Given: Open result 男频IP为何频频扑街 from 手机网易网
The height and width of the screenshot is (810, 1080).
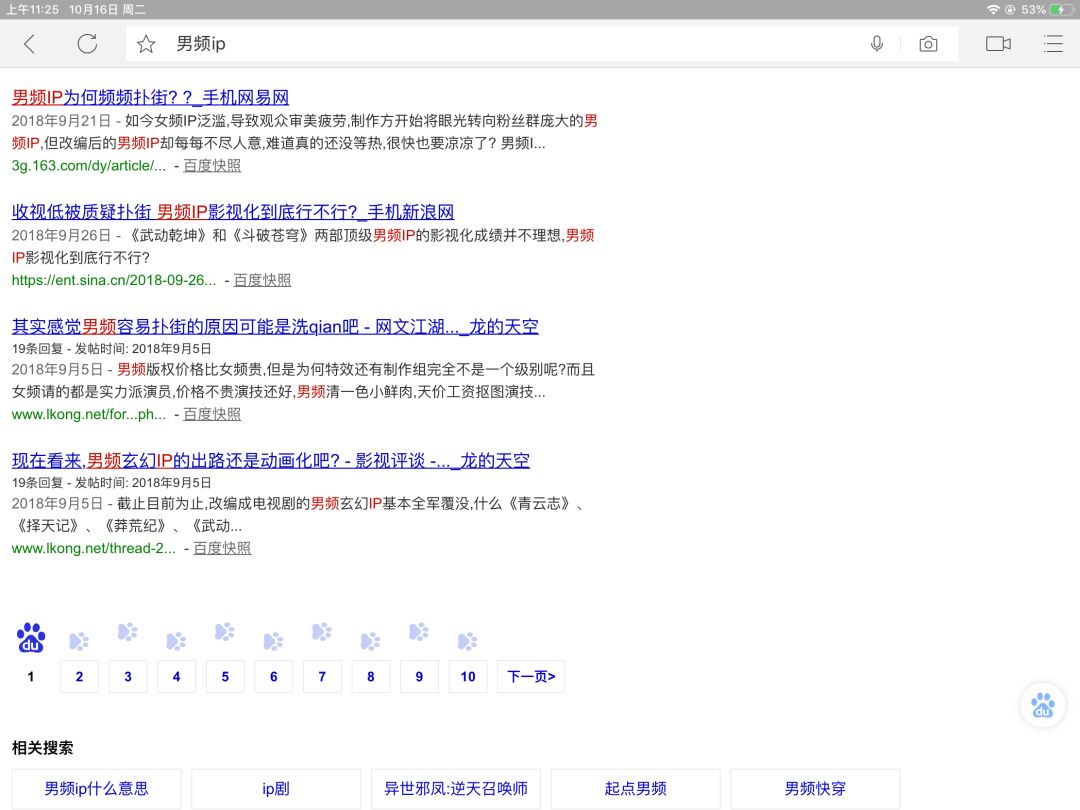Looking at the screenshot, I should click(x=150, y=98).
